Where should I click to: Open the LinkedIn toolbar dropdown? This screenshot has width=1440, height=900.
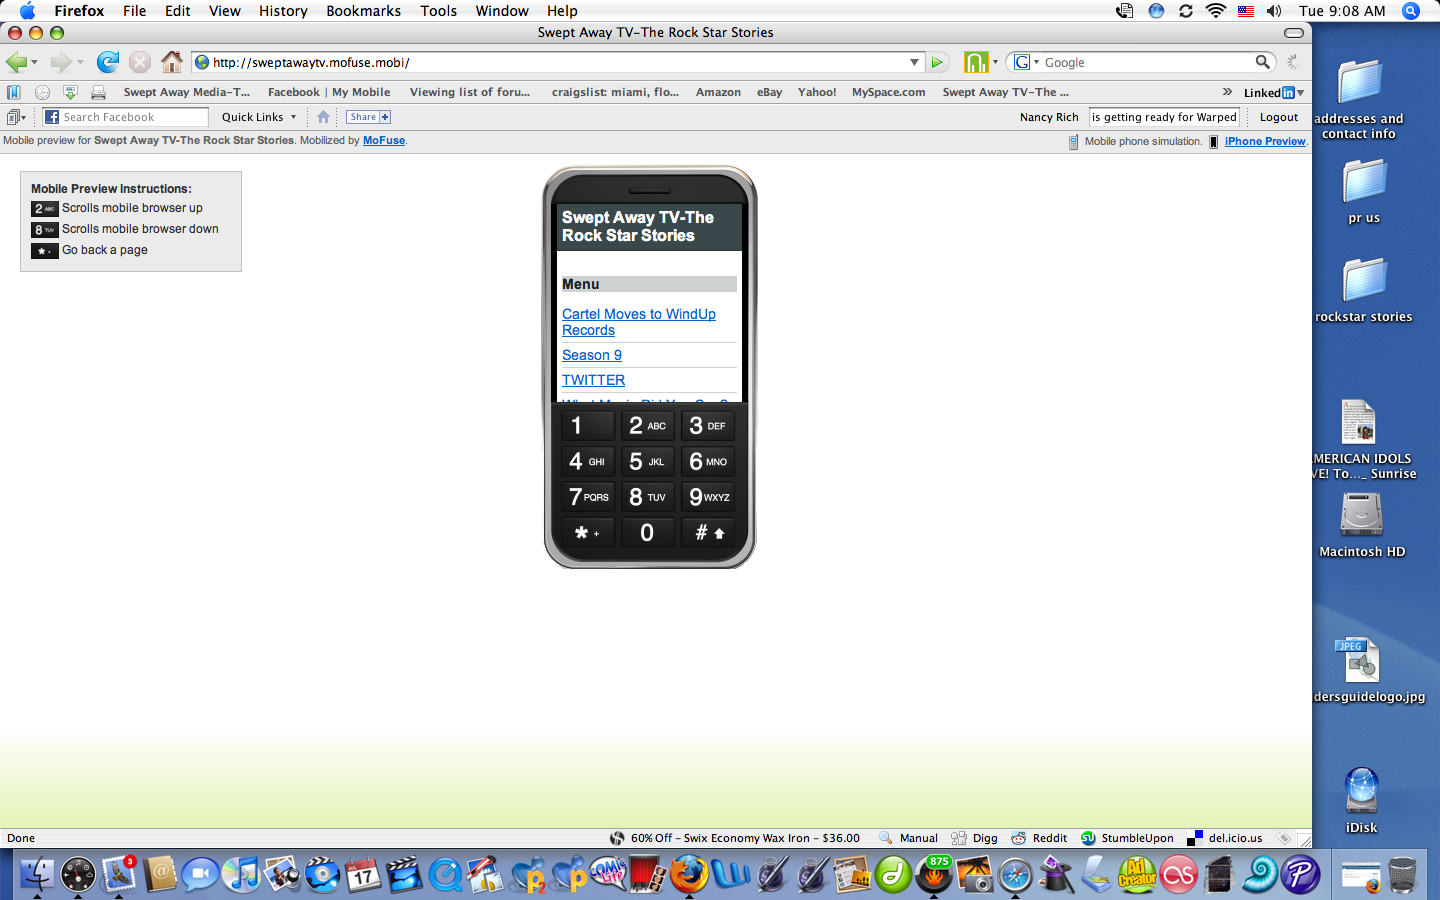click(x=1300, y=93)
